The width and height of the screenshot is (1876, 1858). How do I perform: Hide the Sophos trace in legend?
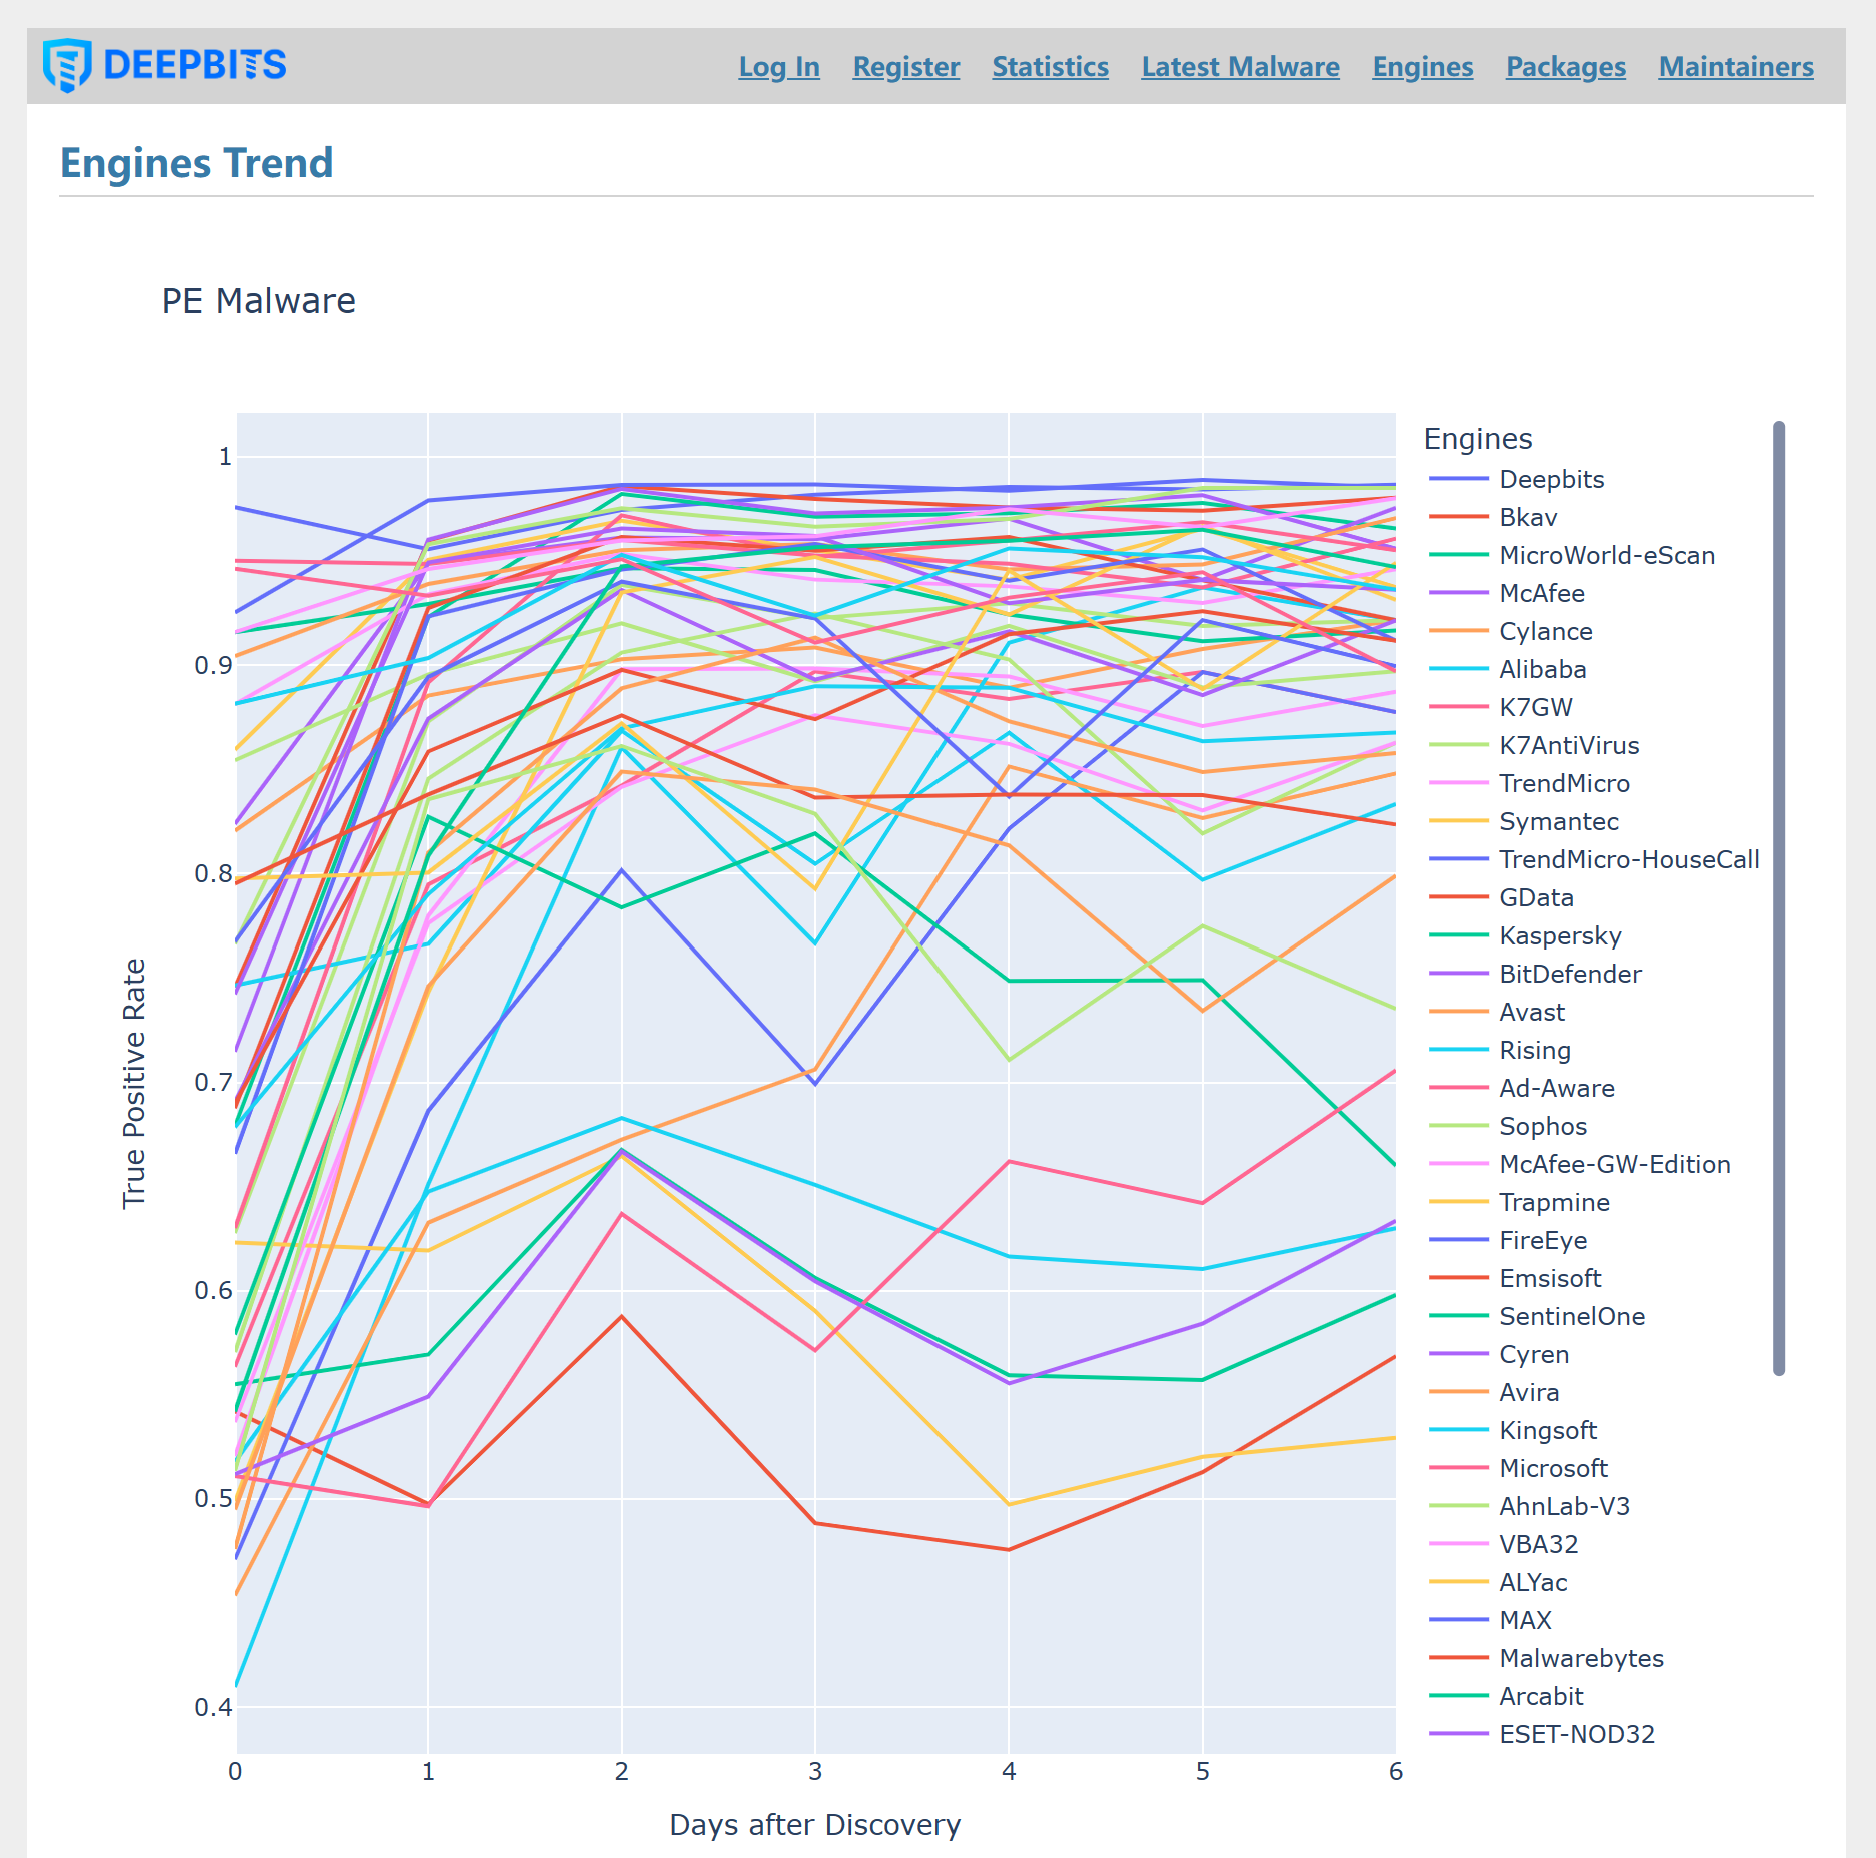1507,1126
